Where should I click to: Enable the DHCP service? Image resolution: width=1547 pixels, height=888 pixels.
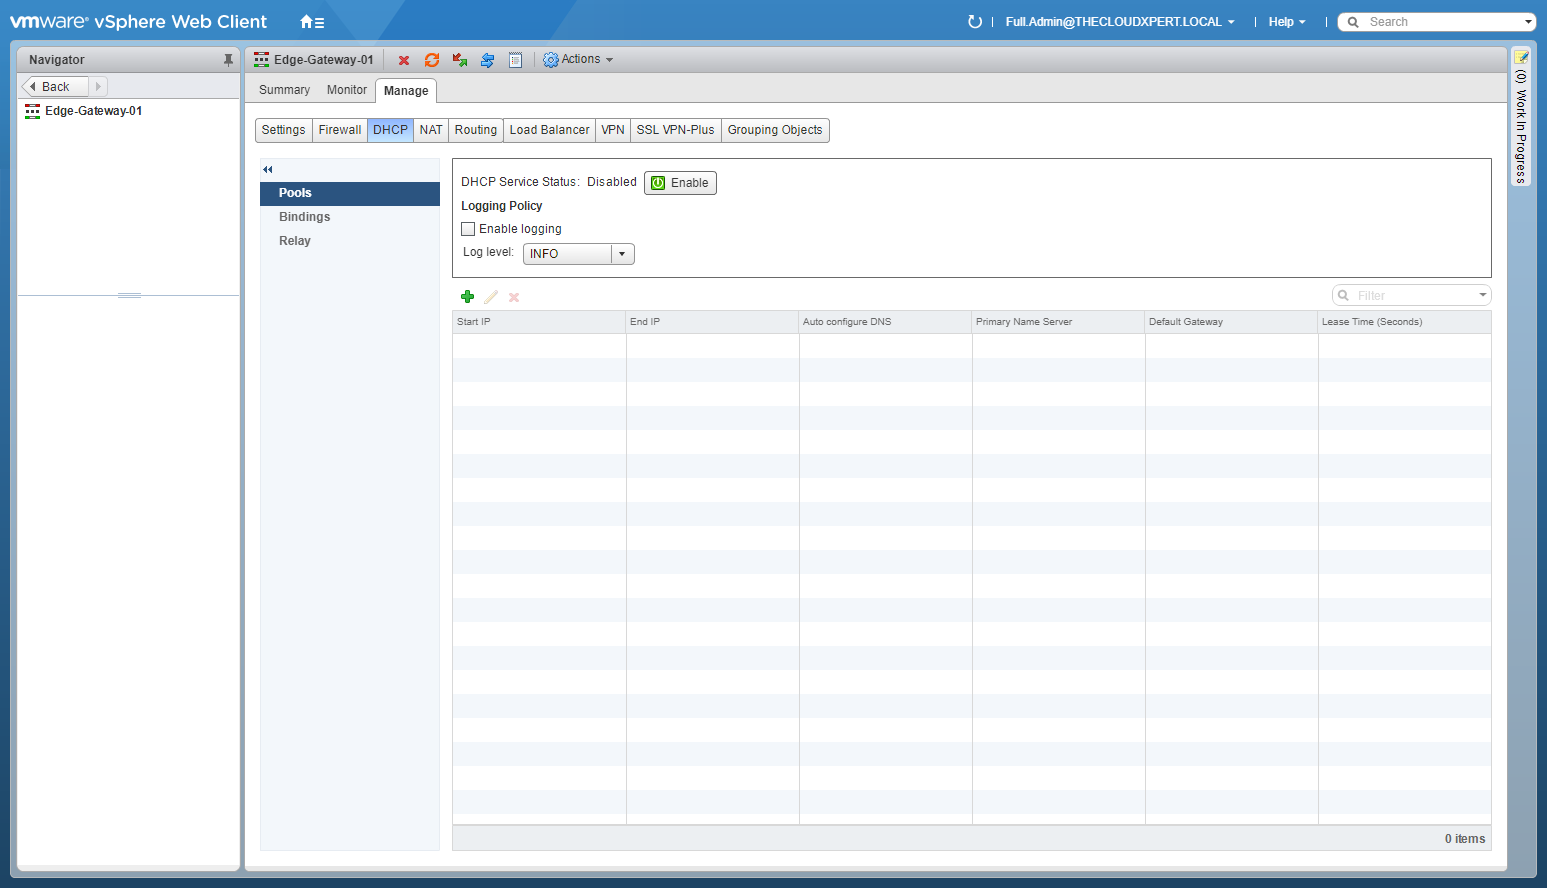pyautogui.click(x=680, y=183)
